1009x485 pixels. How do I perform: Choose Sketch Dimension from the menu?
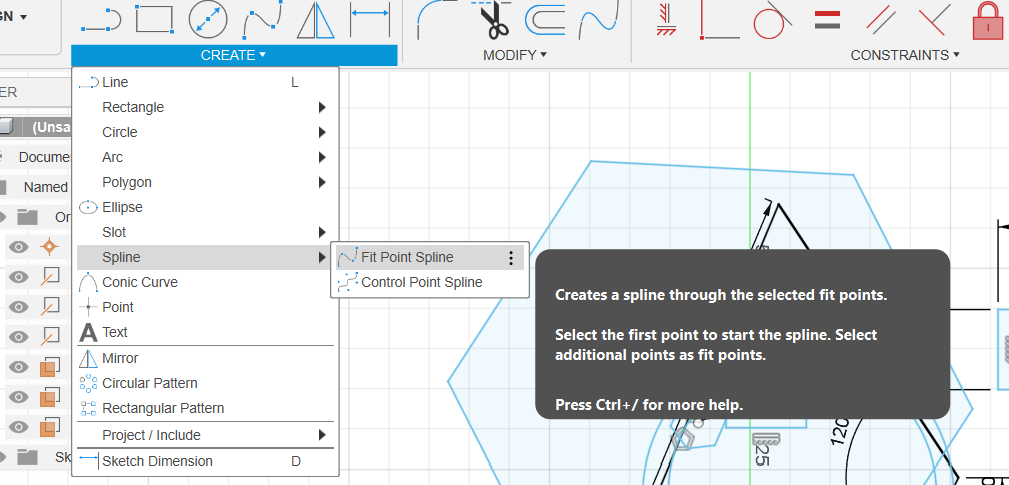coord(205,461)
